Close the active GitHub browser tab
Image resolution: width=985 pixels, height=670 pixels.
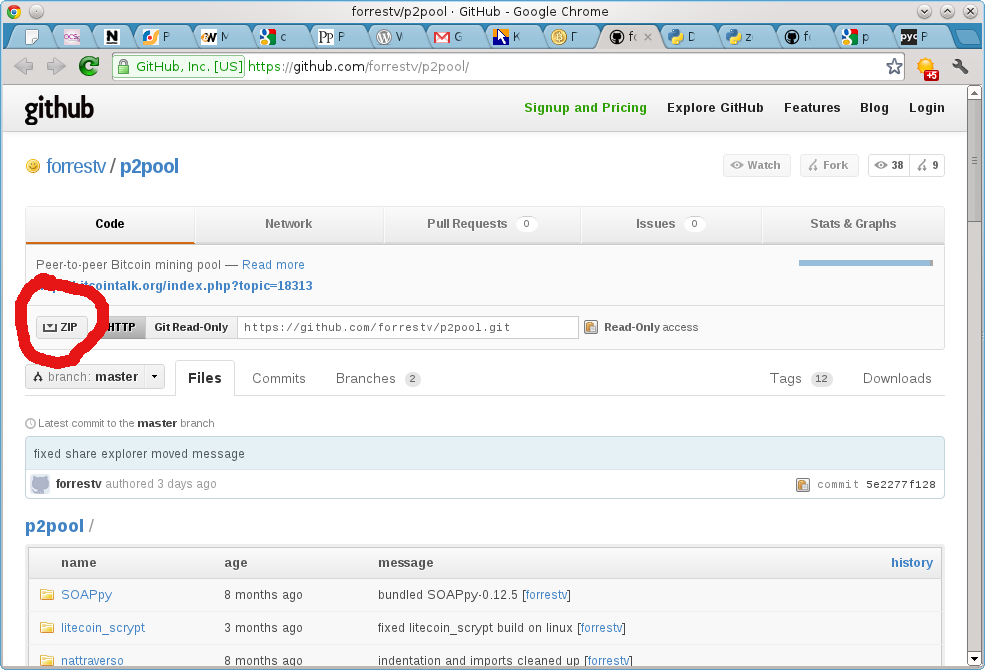[648, 37]
